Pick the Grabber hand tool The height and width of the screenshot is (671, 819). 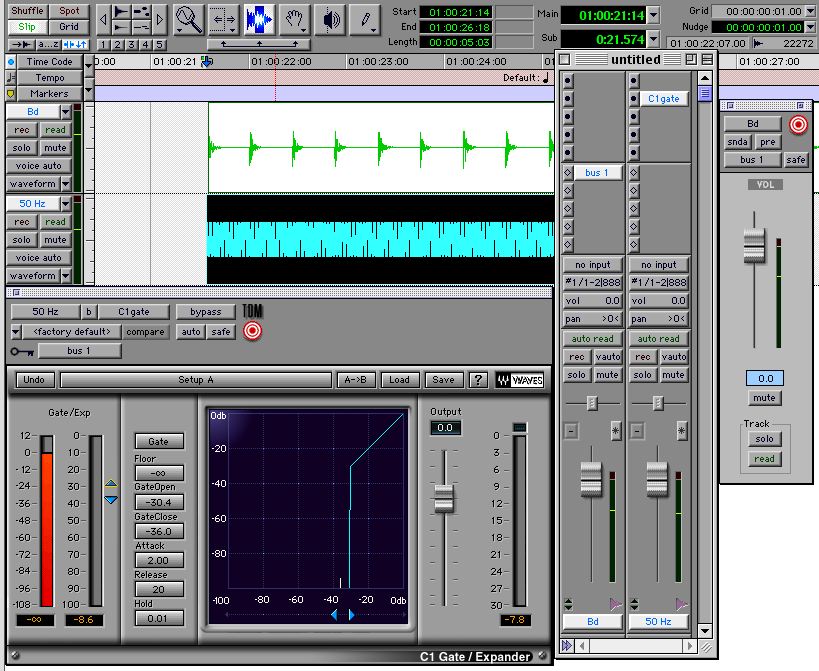point(294,18)
